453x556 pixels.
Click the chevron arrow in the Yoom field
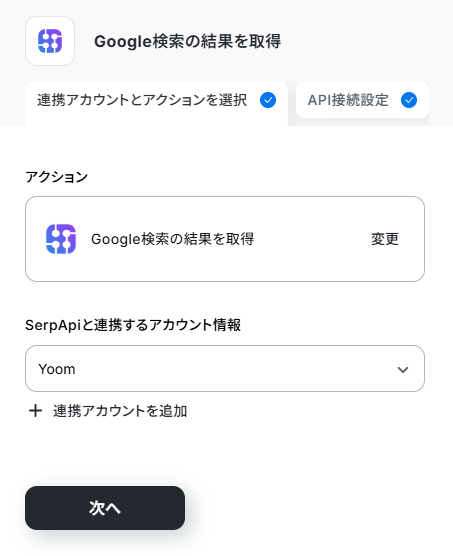(403, 370)
